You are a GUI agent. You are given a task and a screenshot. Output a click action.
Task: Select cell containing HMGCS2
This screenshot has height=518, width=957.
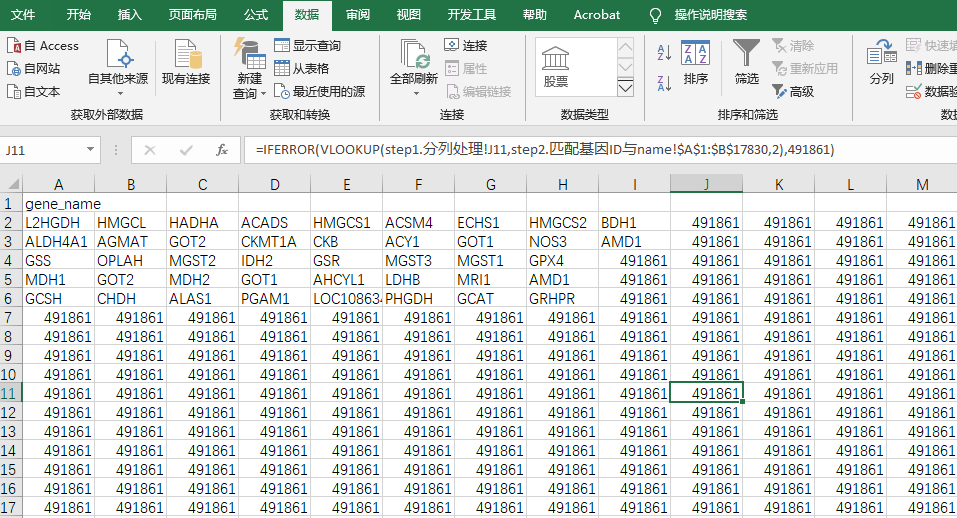(x=563, y=223)
